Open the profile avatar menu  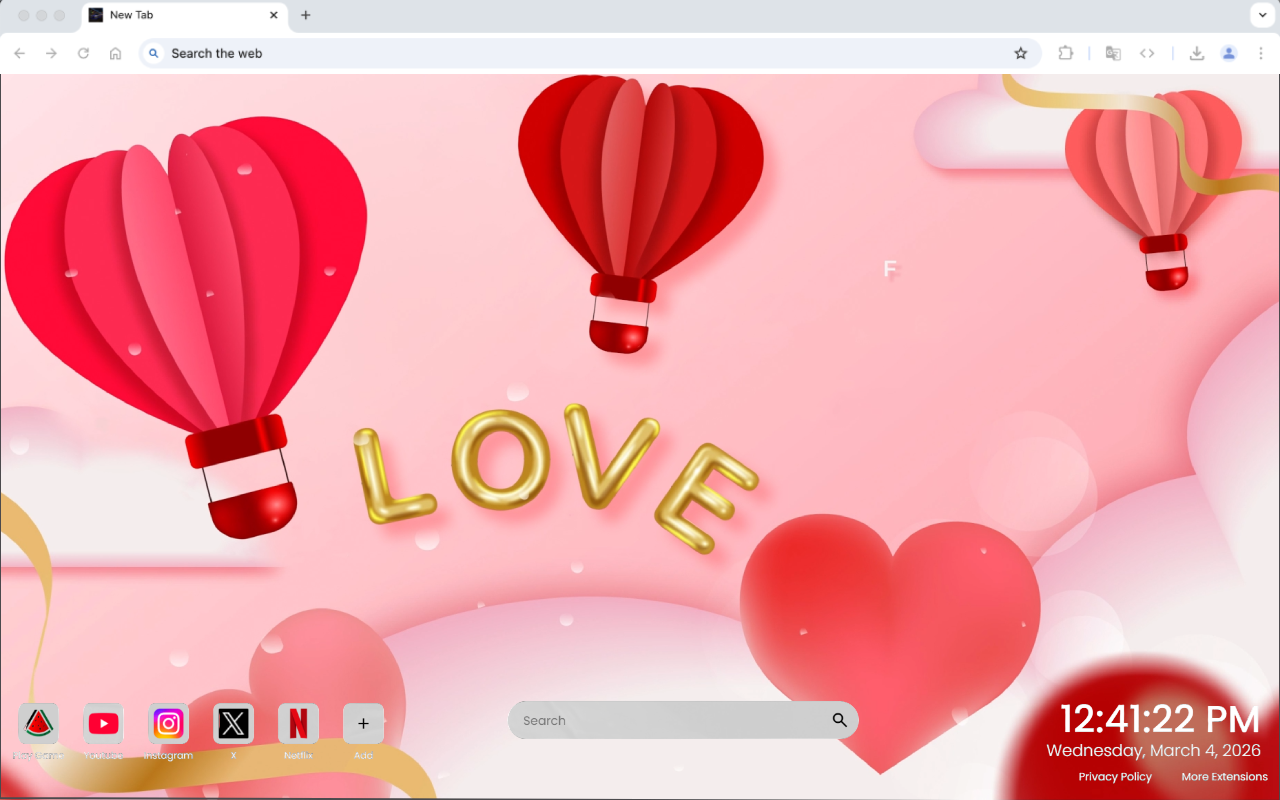coord(1229,53)
